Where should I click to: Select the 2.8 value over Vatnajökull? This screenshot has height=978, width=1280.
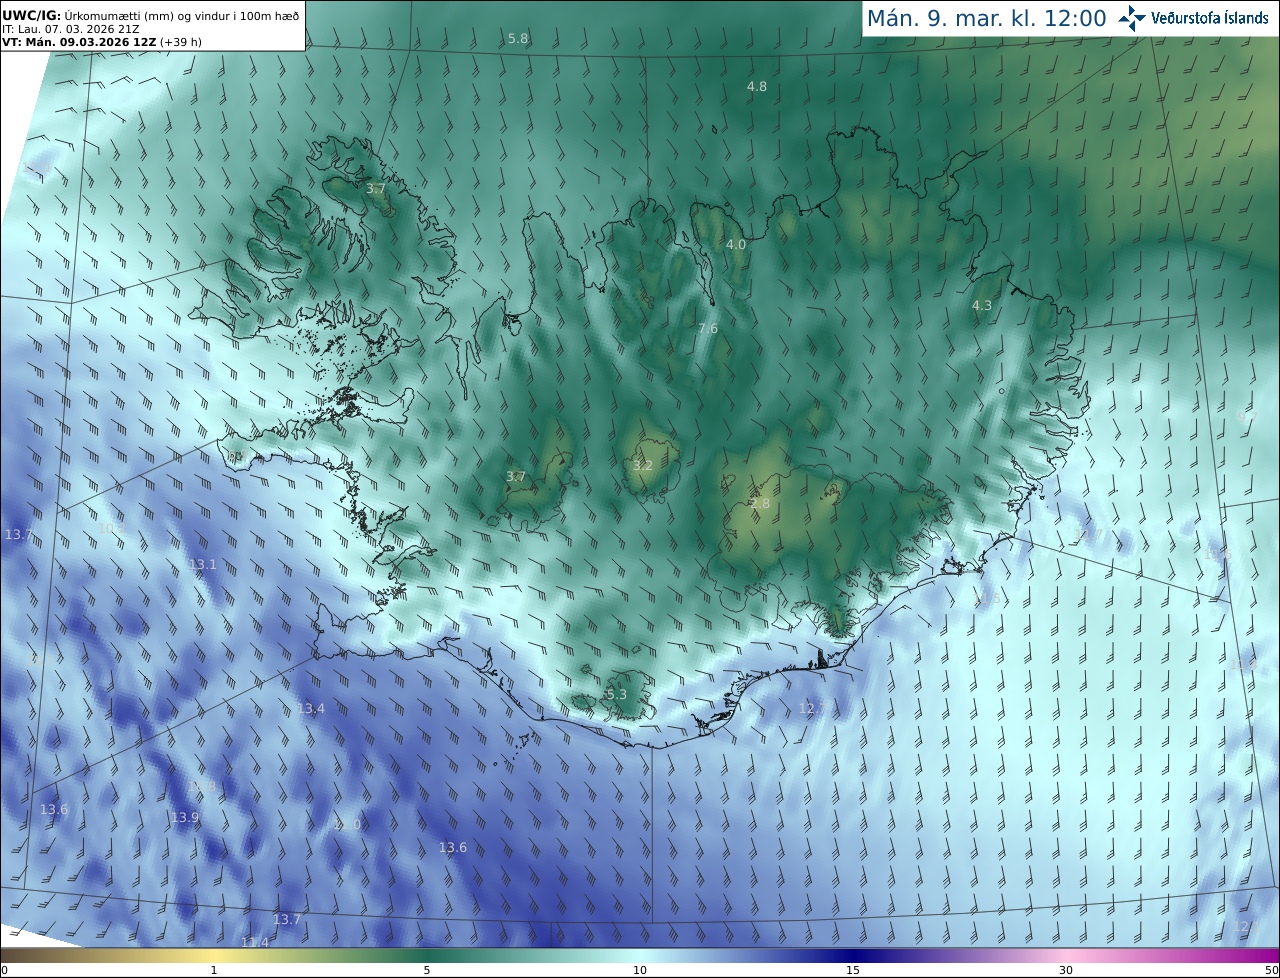click(x=760, y=504)
